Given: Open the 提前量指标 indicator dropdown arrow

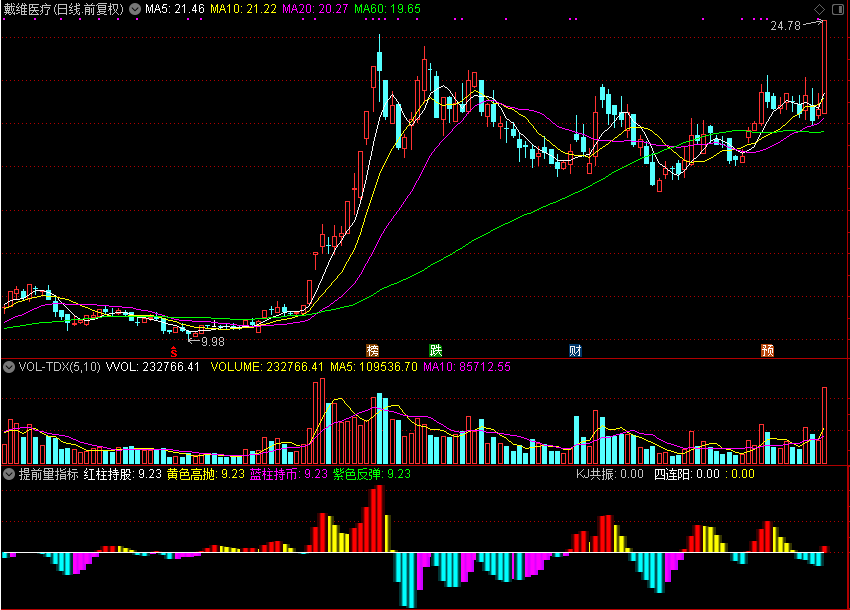Looking at the screenshot, I should [x=9, y=474].
